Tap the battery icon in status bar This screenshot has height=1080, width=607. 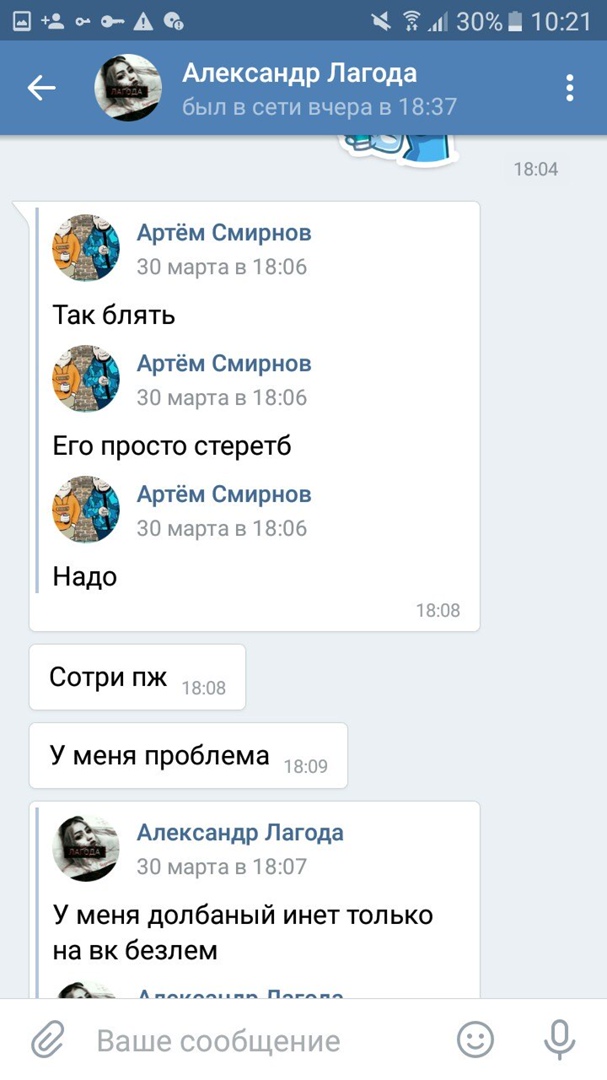[x=515, y=21]
